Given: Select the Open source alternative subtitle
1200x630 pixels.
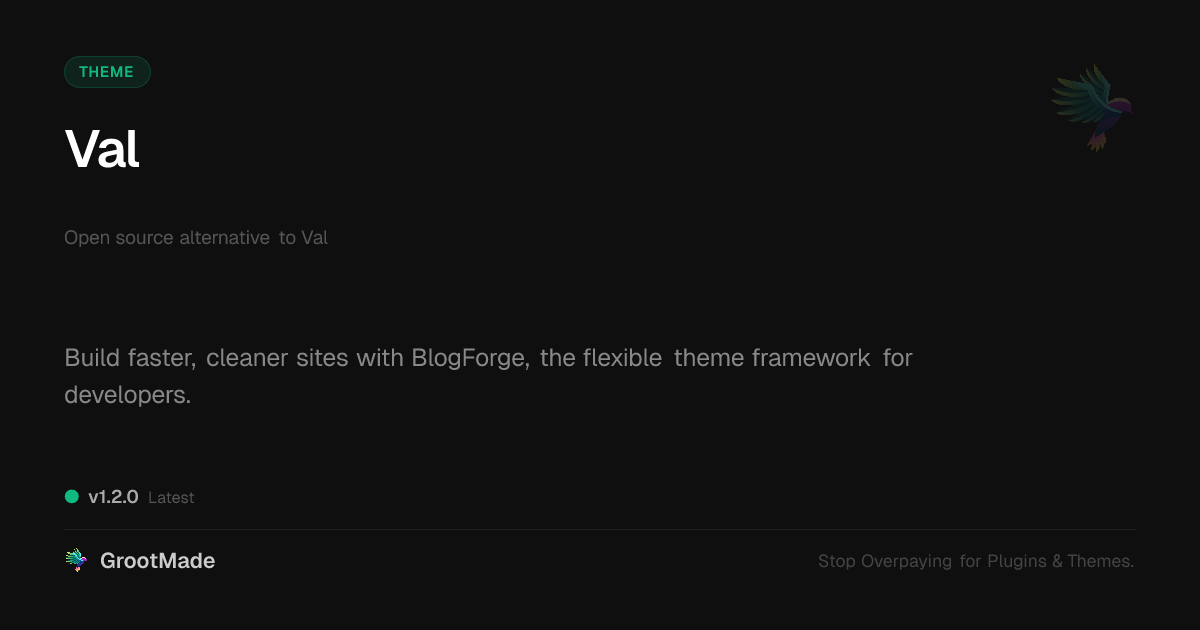Looking at the screenshot, I should point(196,238).
